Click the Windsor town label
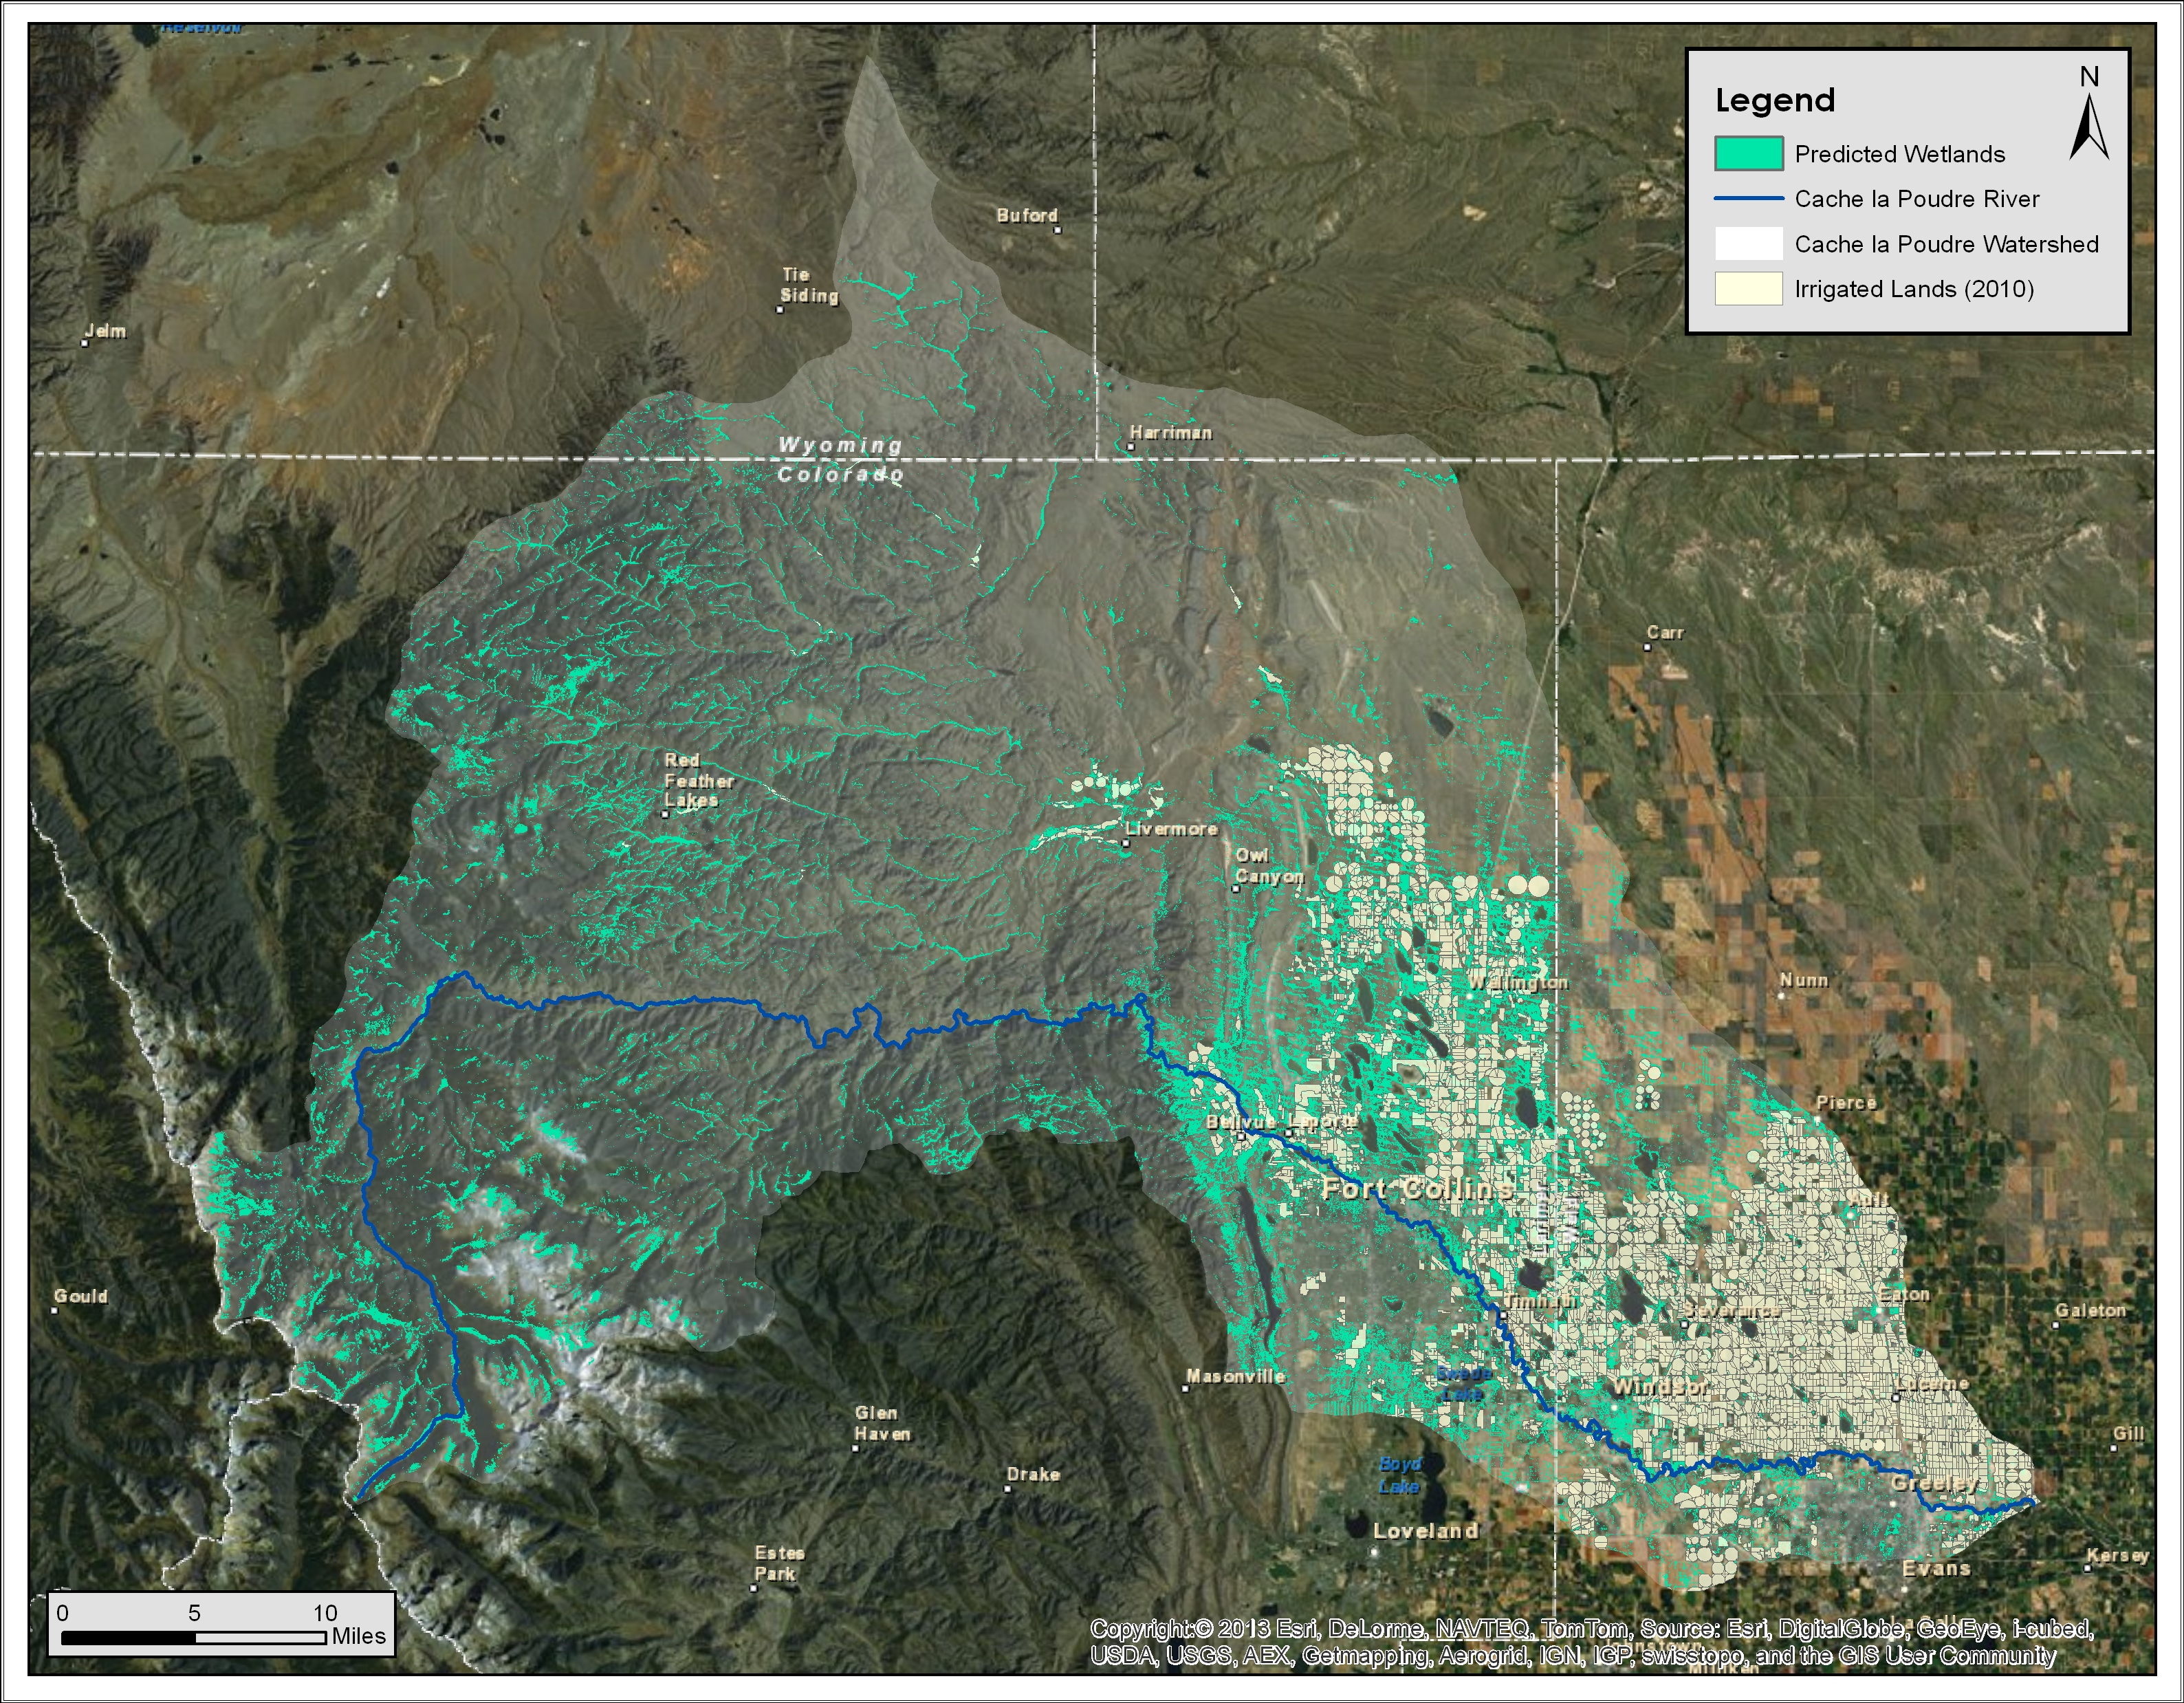 tap(1659, 1387)
